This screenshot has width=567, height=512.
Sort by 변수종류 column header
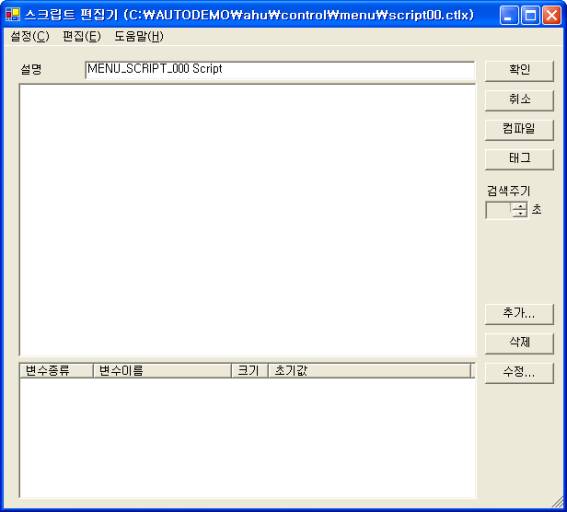(56, 371)
